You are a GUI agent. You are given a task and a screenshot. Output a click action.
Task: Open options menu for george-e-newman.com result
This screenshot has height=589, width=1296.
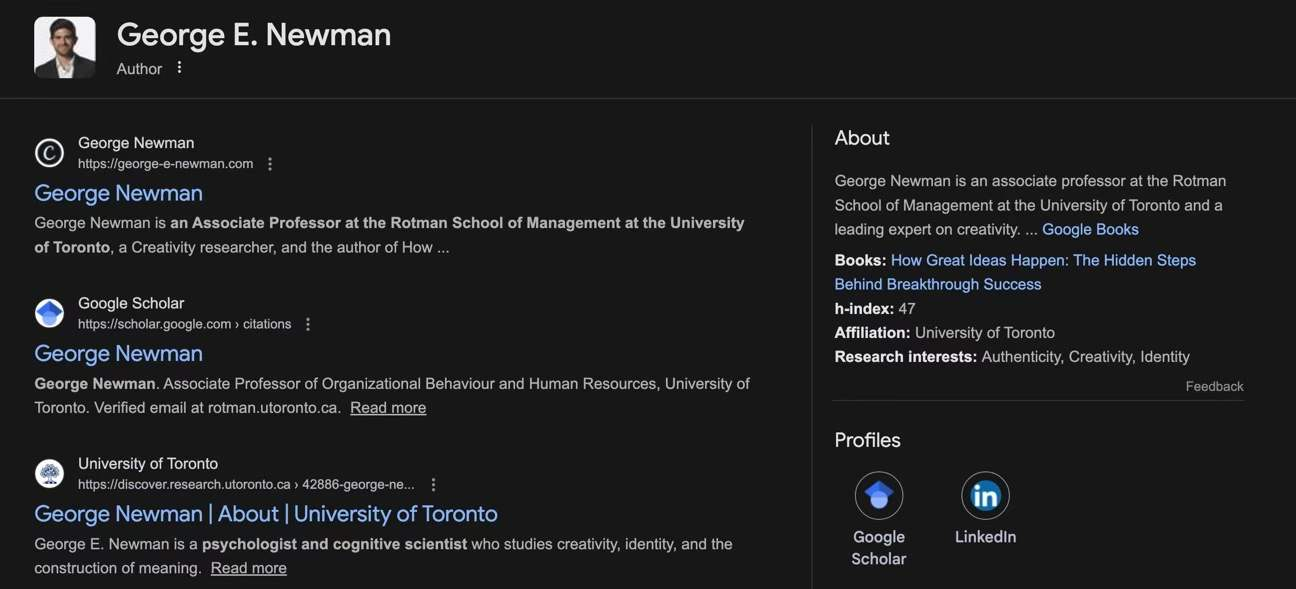coord(270,164)
